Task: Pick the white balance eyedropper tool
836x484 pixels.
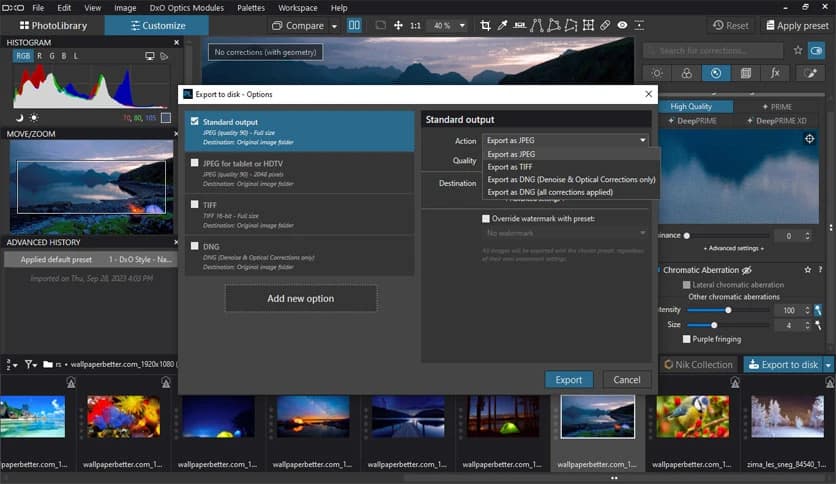Action: (502, 25)
